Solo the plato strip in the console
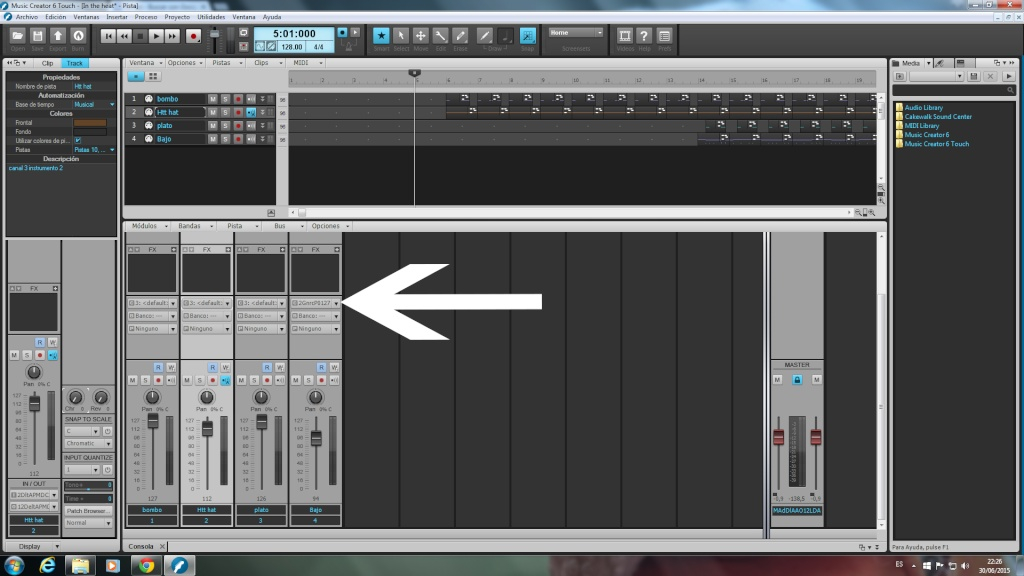The height and width of the screenshot is (576, 1024). pos(254,380)
